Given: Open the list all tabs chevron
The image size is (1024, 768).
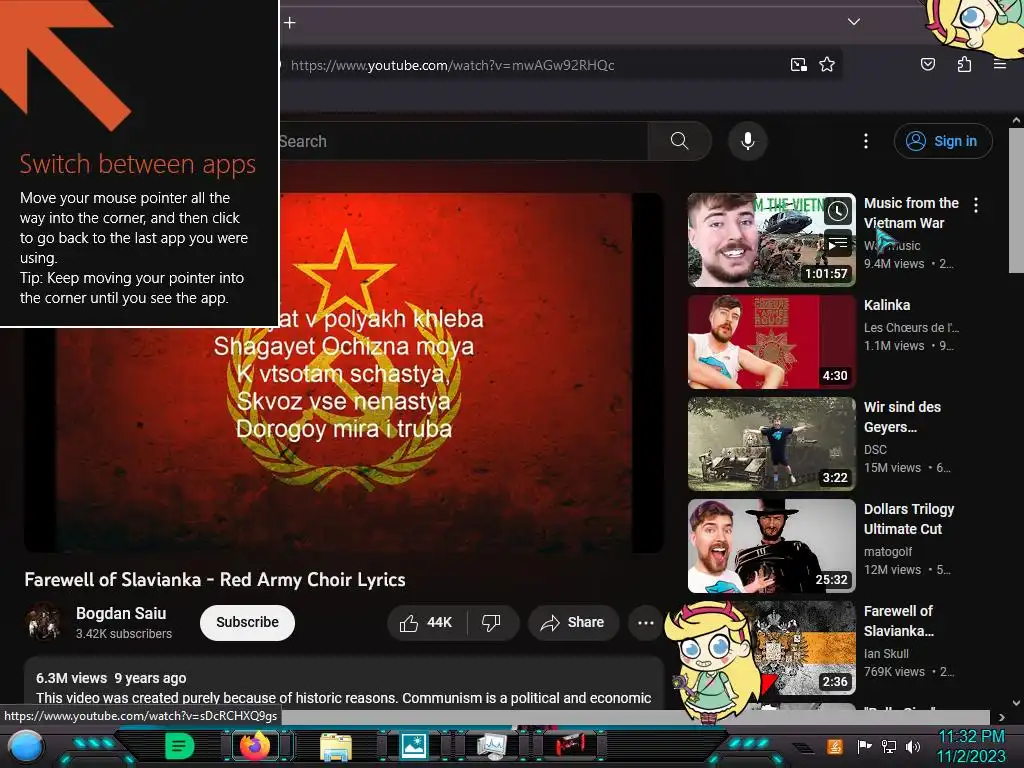Looking at the screenshot, I should coord(854,22).
